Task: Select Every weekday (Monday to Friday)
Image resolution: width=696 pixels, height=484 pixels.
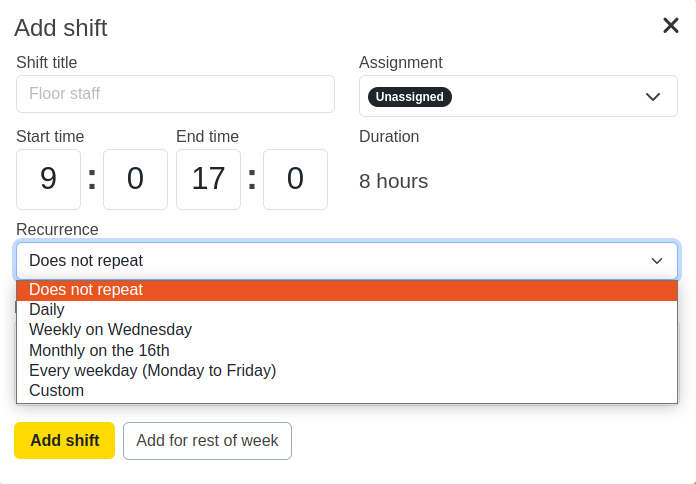Action: coord(152,370)
